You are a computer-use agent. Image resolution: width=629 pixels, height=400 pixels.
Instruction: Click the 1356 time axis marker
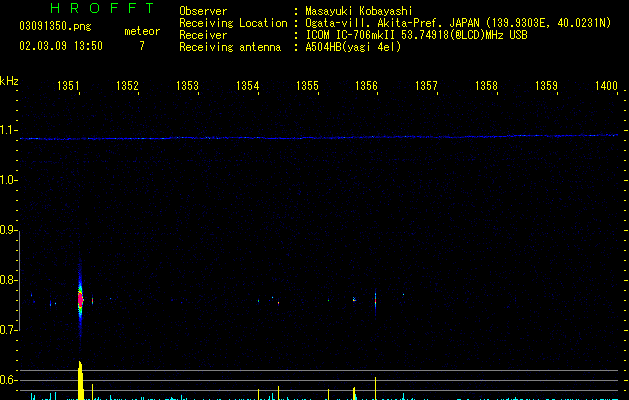pos(366,85)
